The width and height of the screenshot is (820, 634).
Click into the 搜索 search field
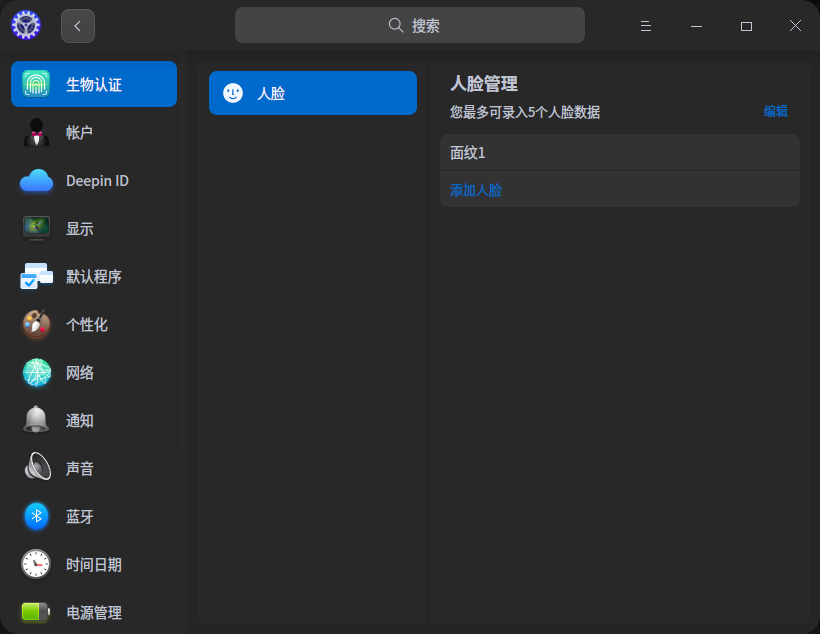point(409,24)
